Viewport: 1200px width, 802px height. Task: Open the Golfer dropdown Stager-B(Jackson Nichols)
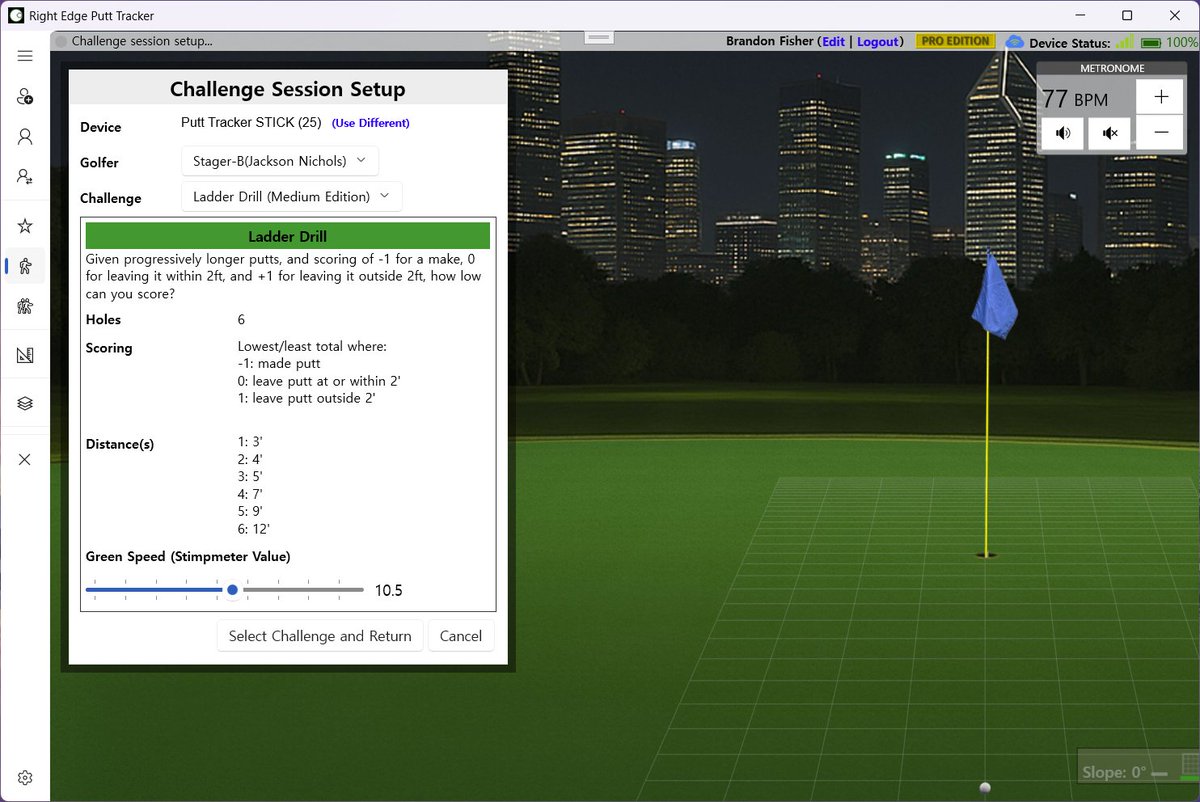(x=280, y=161)
